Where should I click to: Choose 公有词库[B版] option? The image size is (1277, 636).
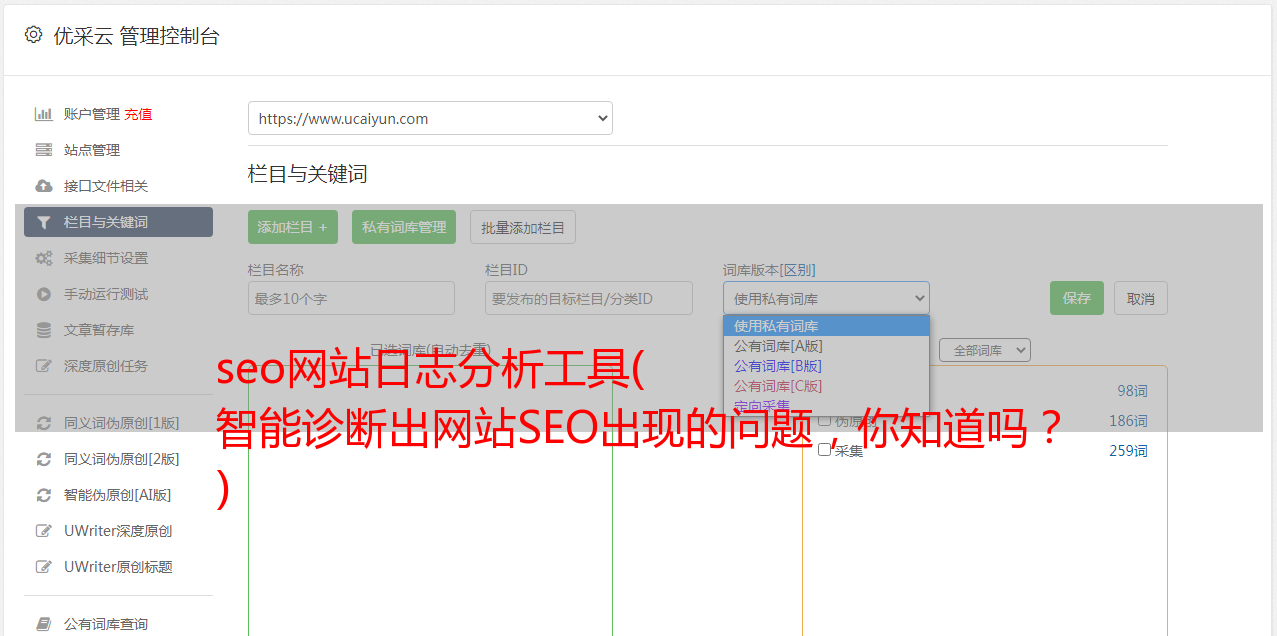[x=826, y=366]
